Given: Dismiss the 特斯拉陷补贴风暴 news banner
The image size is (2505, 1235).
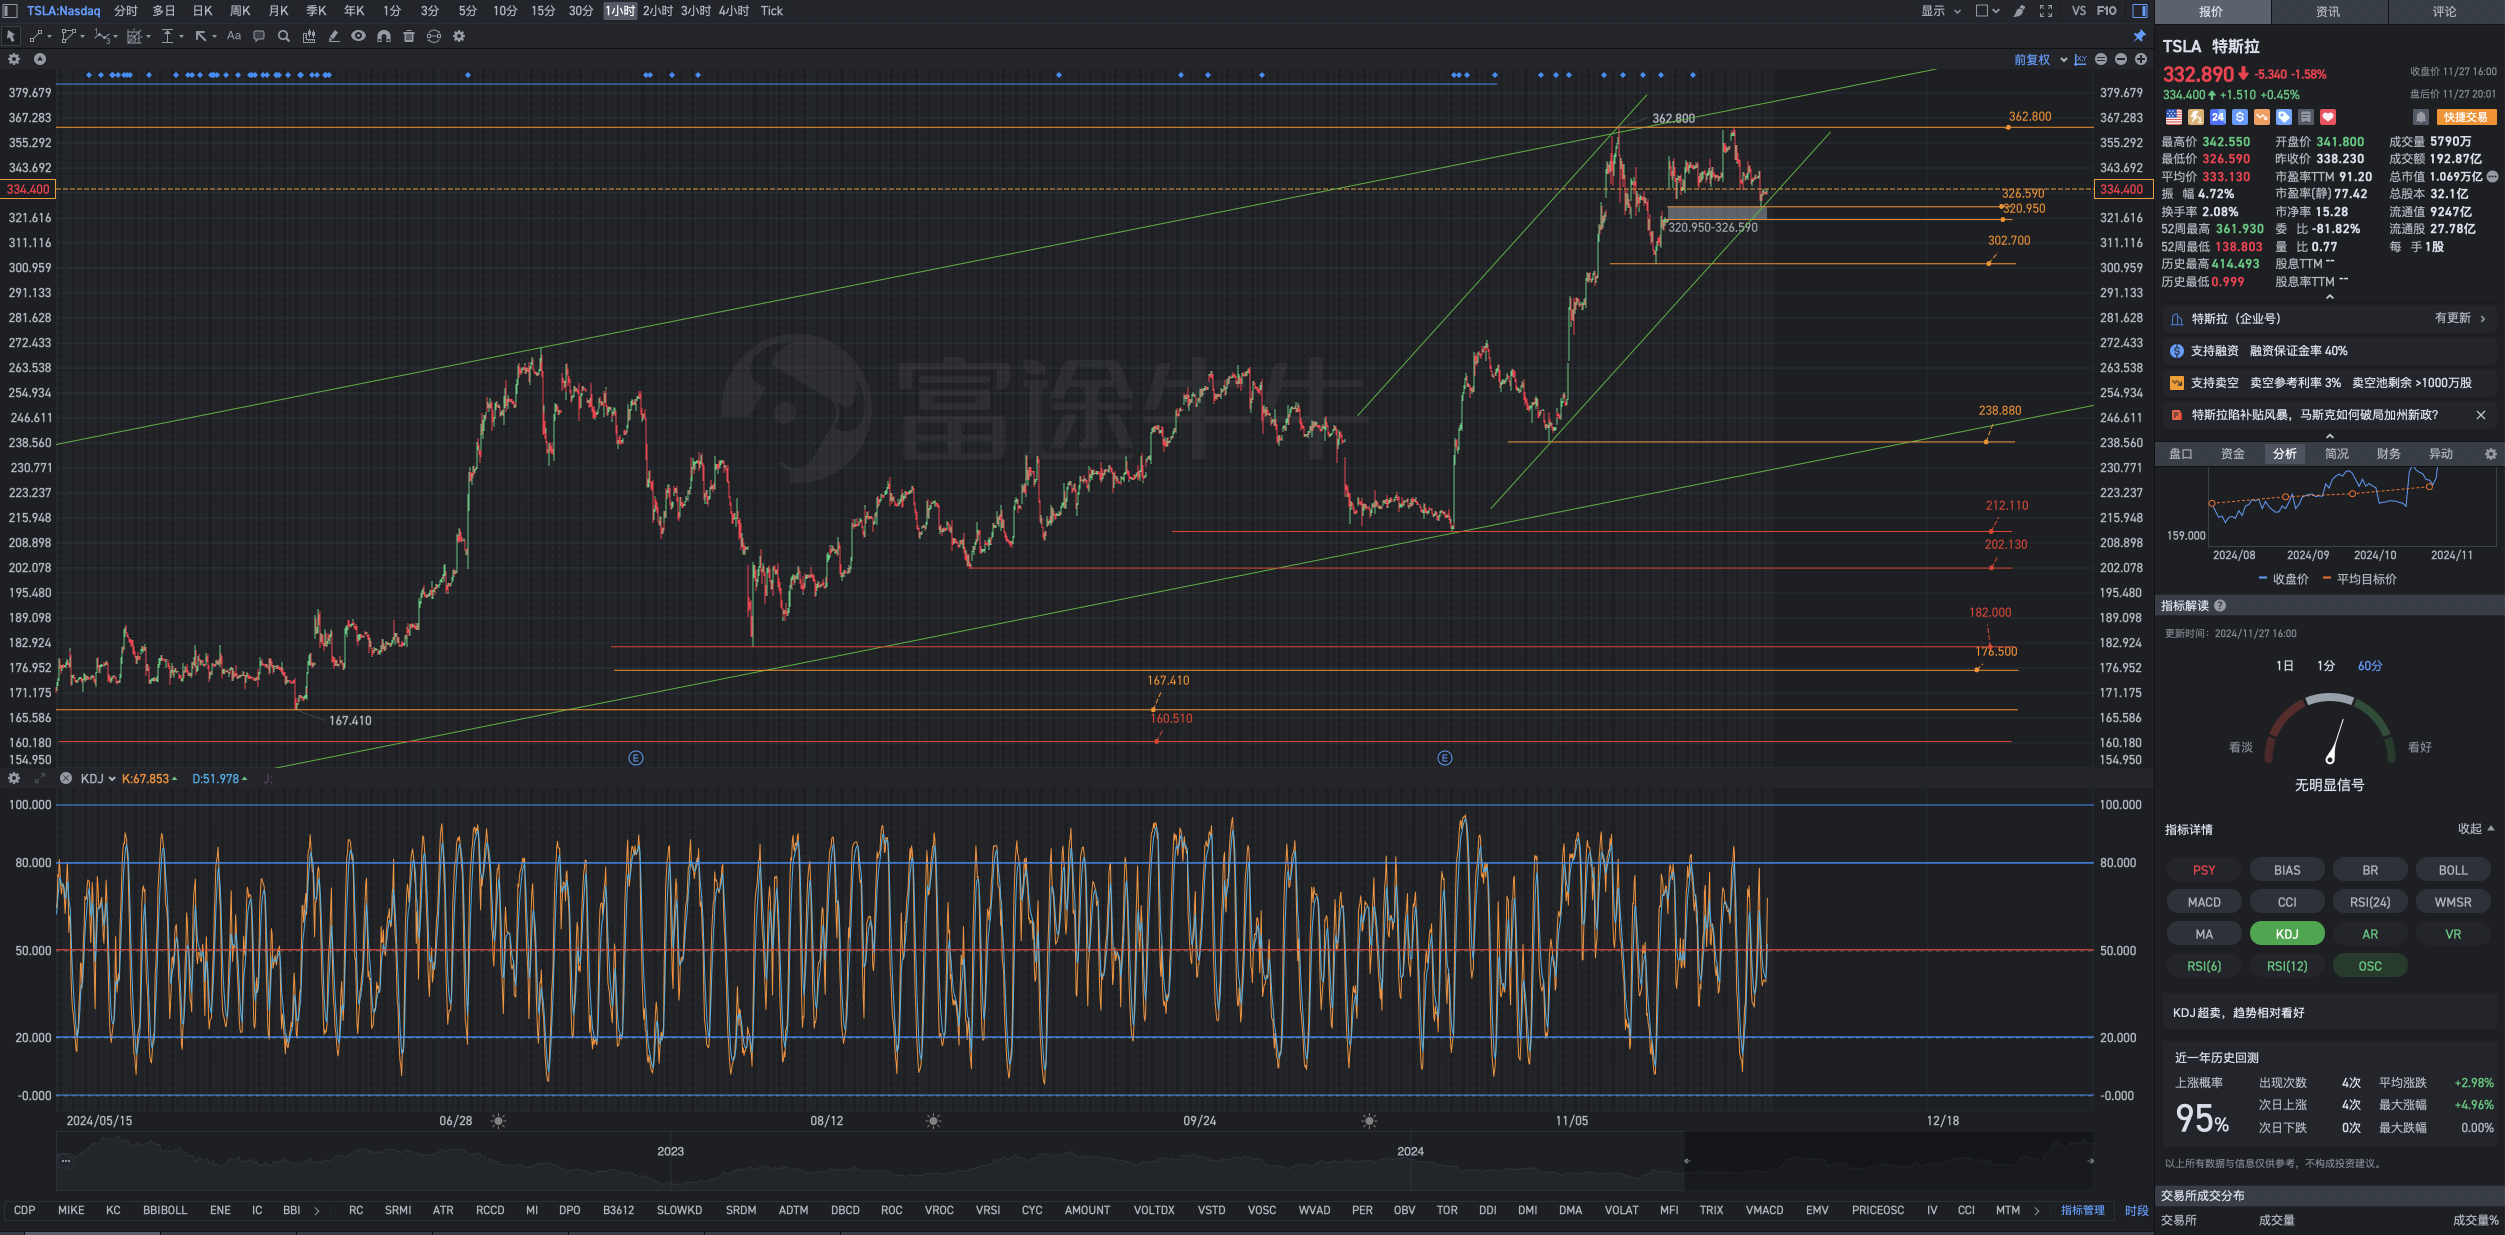Looking at the screenshot, I should 2480,415.
